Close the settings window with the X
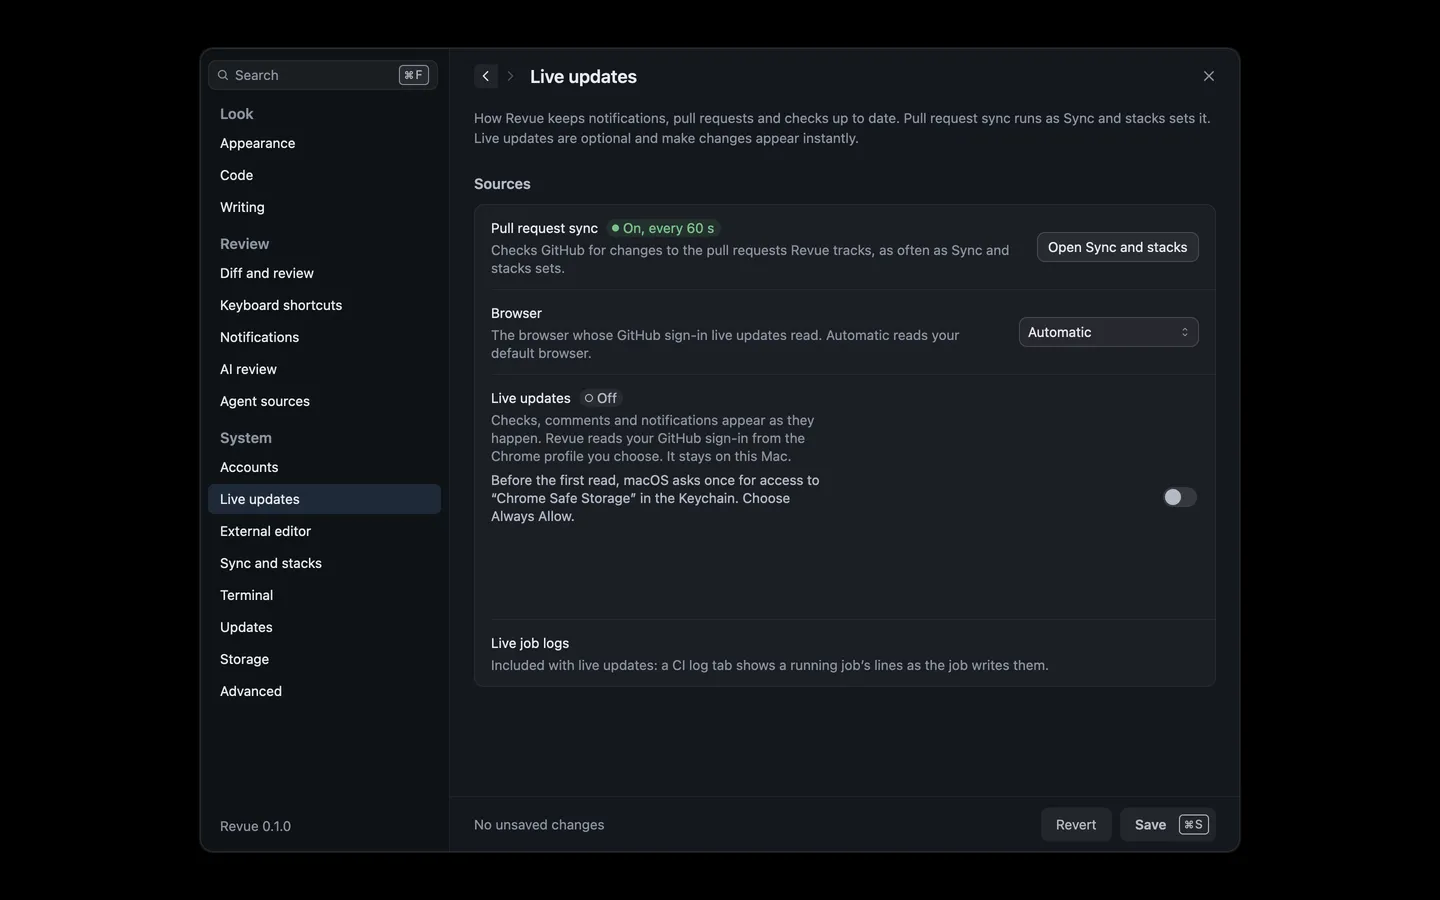Viewport: 1440px width, 900px height. [x=1209, y=76]
